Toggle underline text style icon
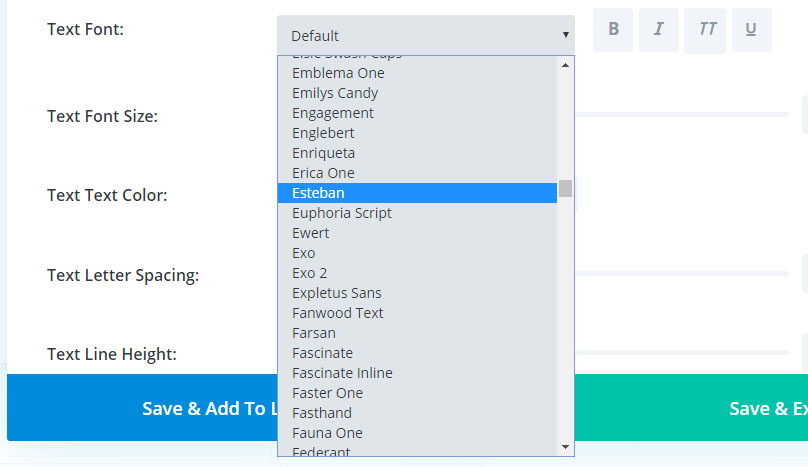 click(x=751, y=30)
